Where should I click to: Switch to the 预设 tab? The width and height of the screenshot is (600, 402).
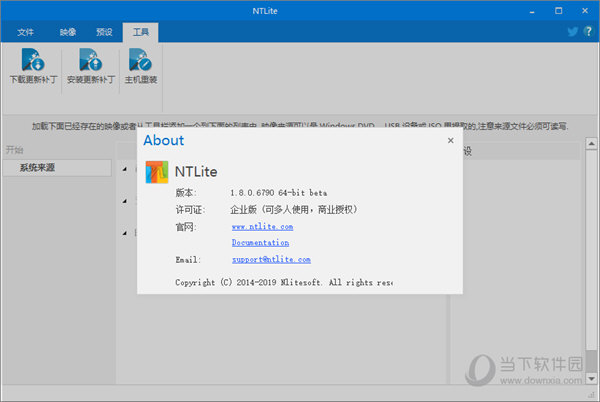104,32
